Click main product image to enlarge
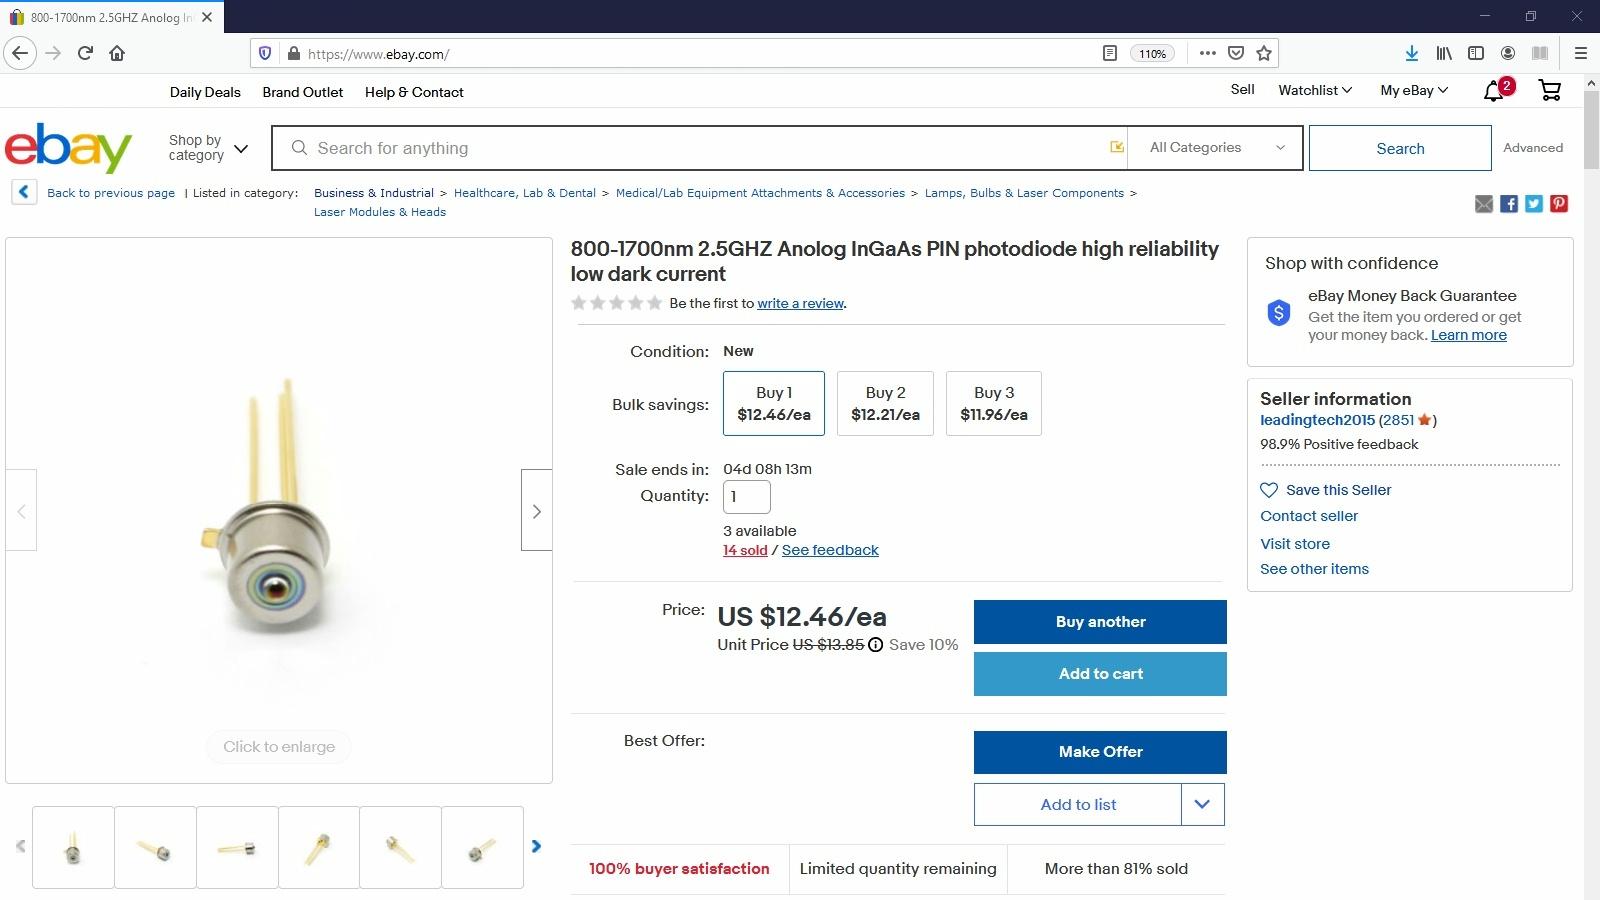This screenshot has height=900, width=1600. (279, 510)
